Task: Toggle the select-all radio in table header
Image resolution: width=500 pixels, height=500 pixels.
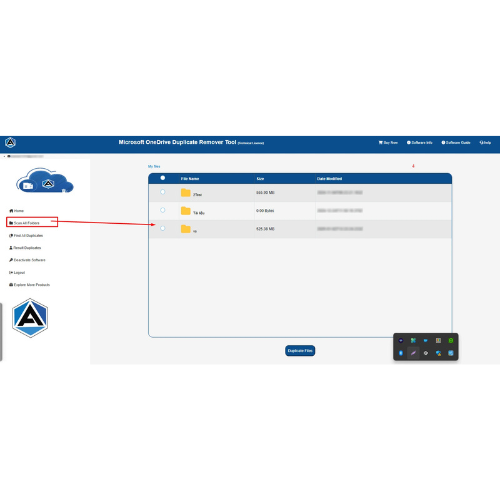Action: 163,178
